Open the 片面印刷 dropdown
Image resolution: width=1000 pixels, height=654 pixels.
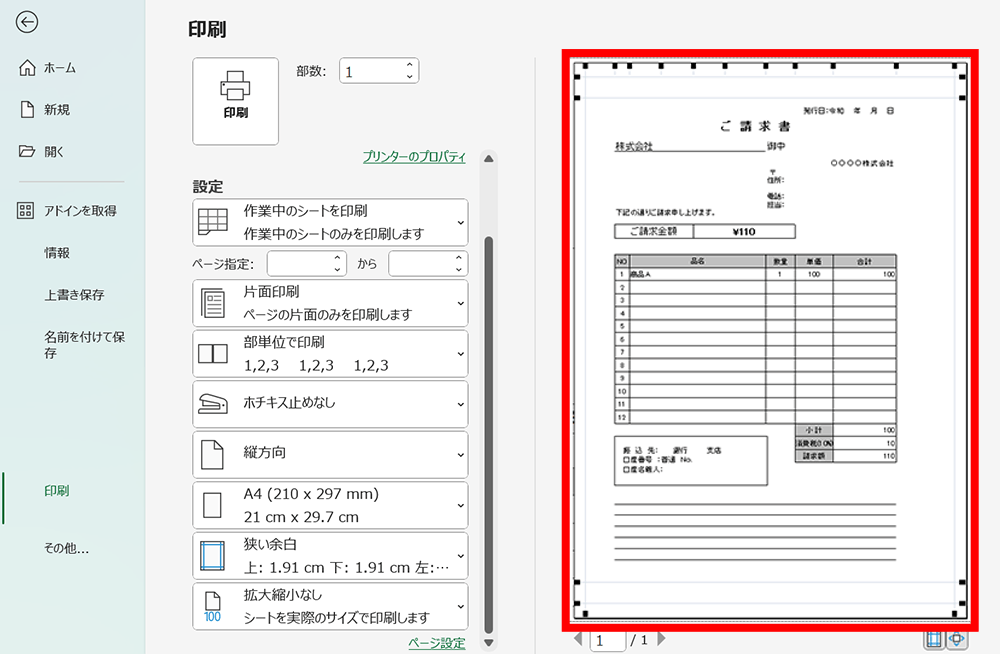tap(330, 303)
